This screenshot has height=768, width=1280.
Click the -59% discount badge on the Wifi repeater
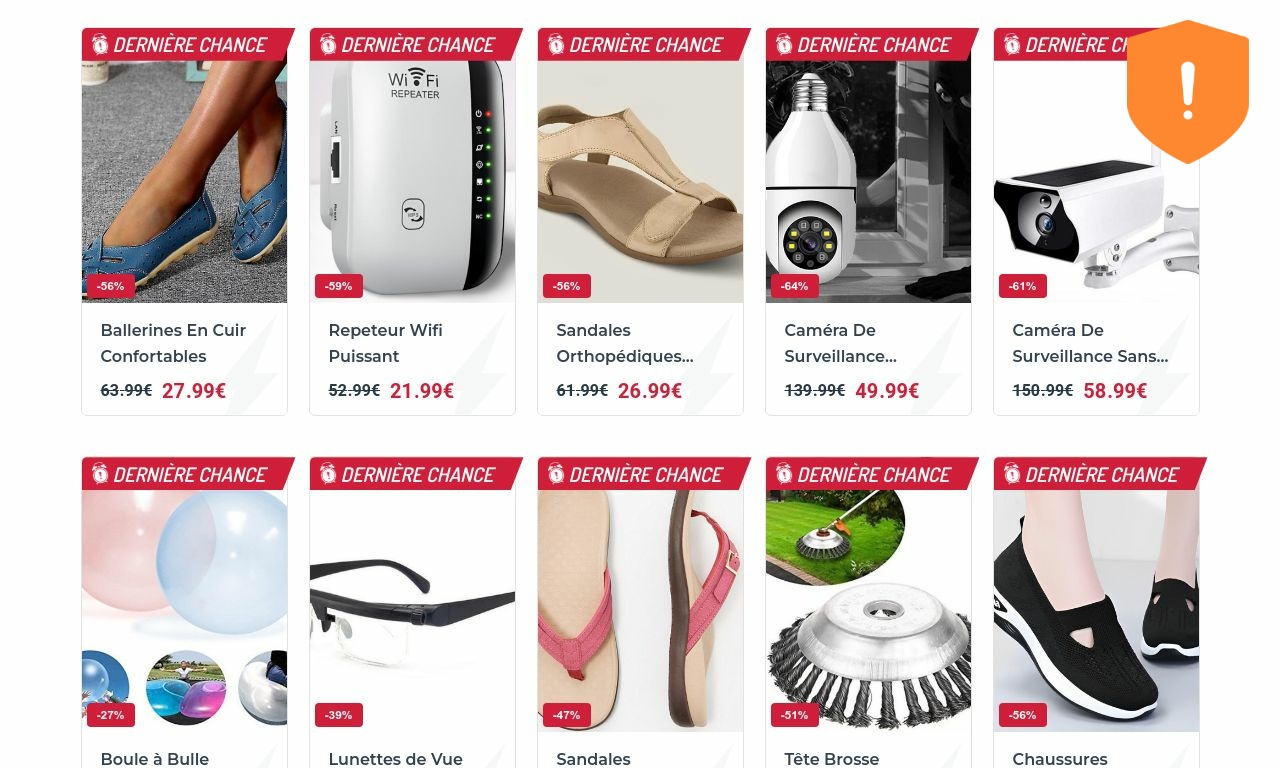[339, 286]
